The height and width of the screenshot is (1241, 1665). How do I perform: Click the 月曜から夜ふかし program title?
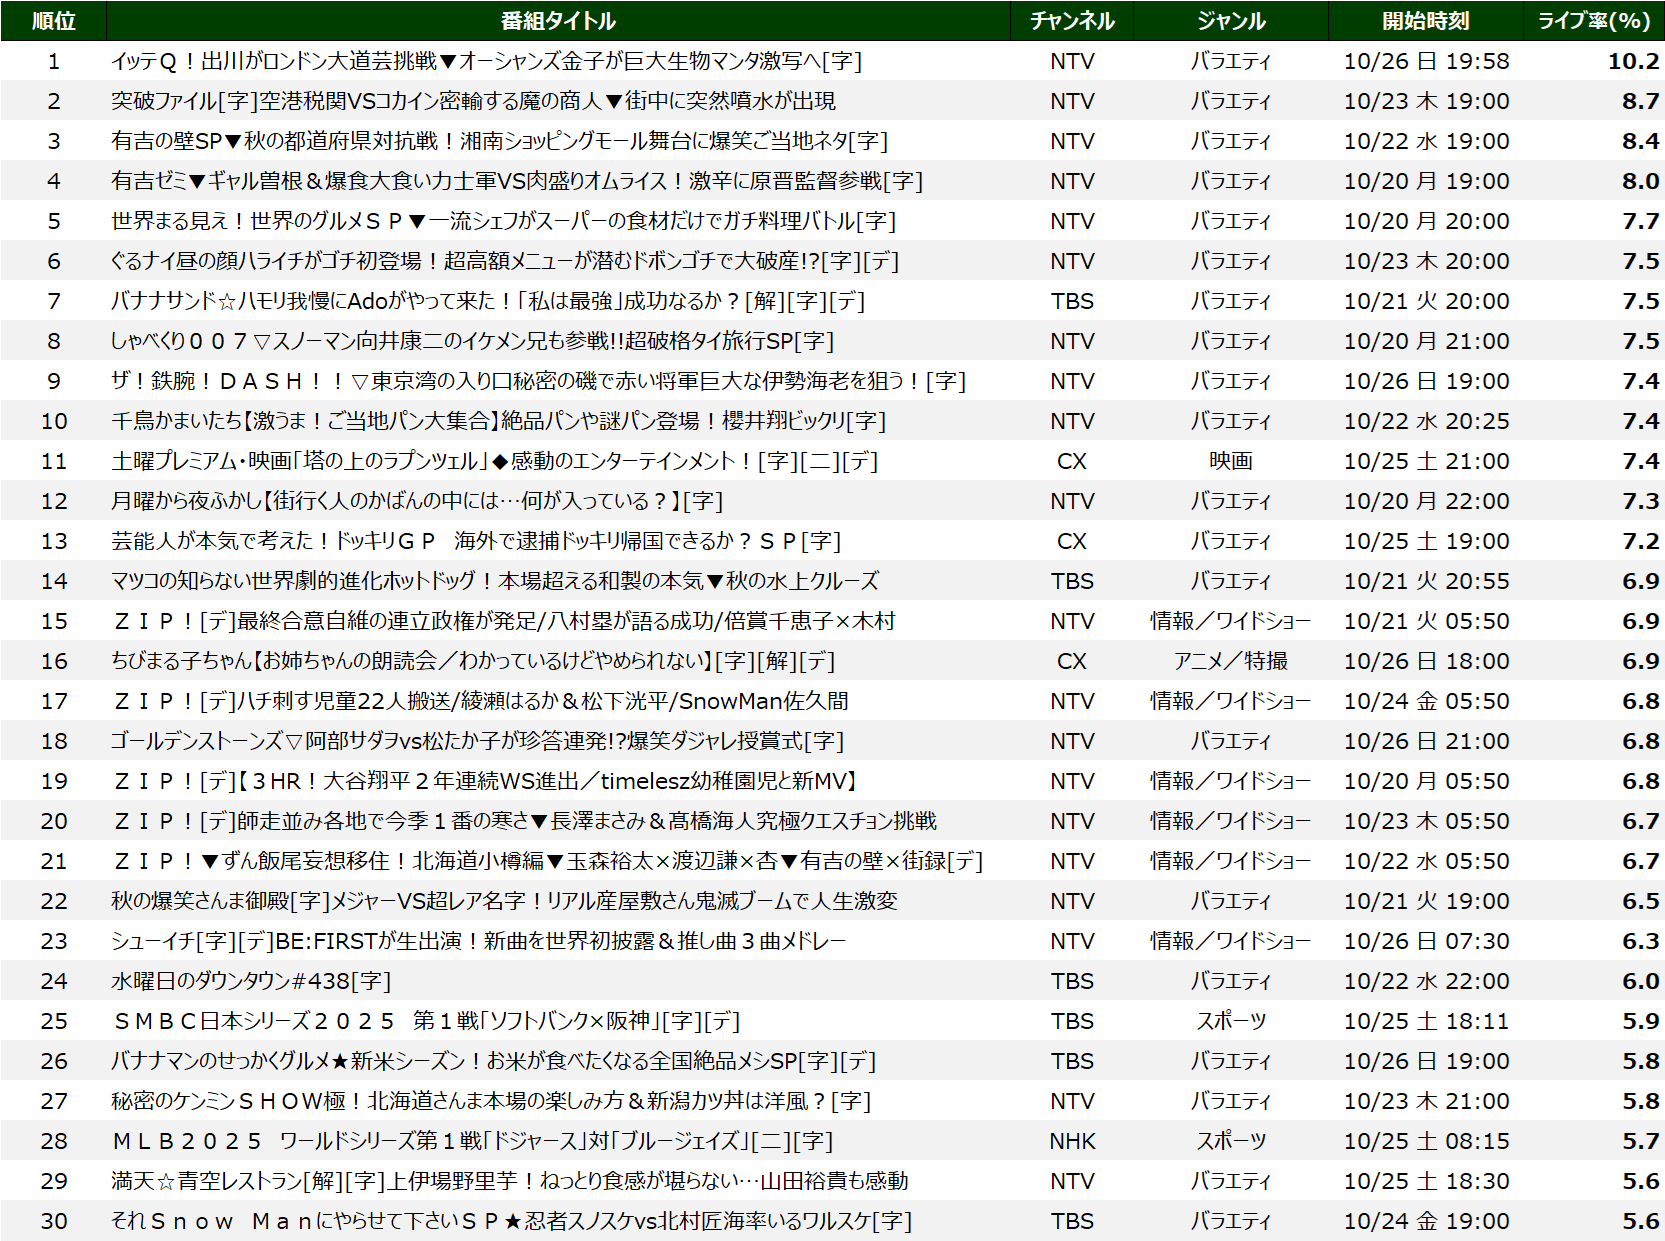(417, 501)
